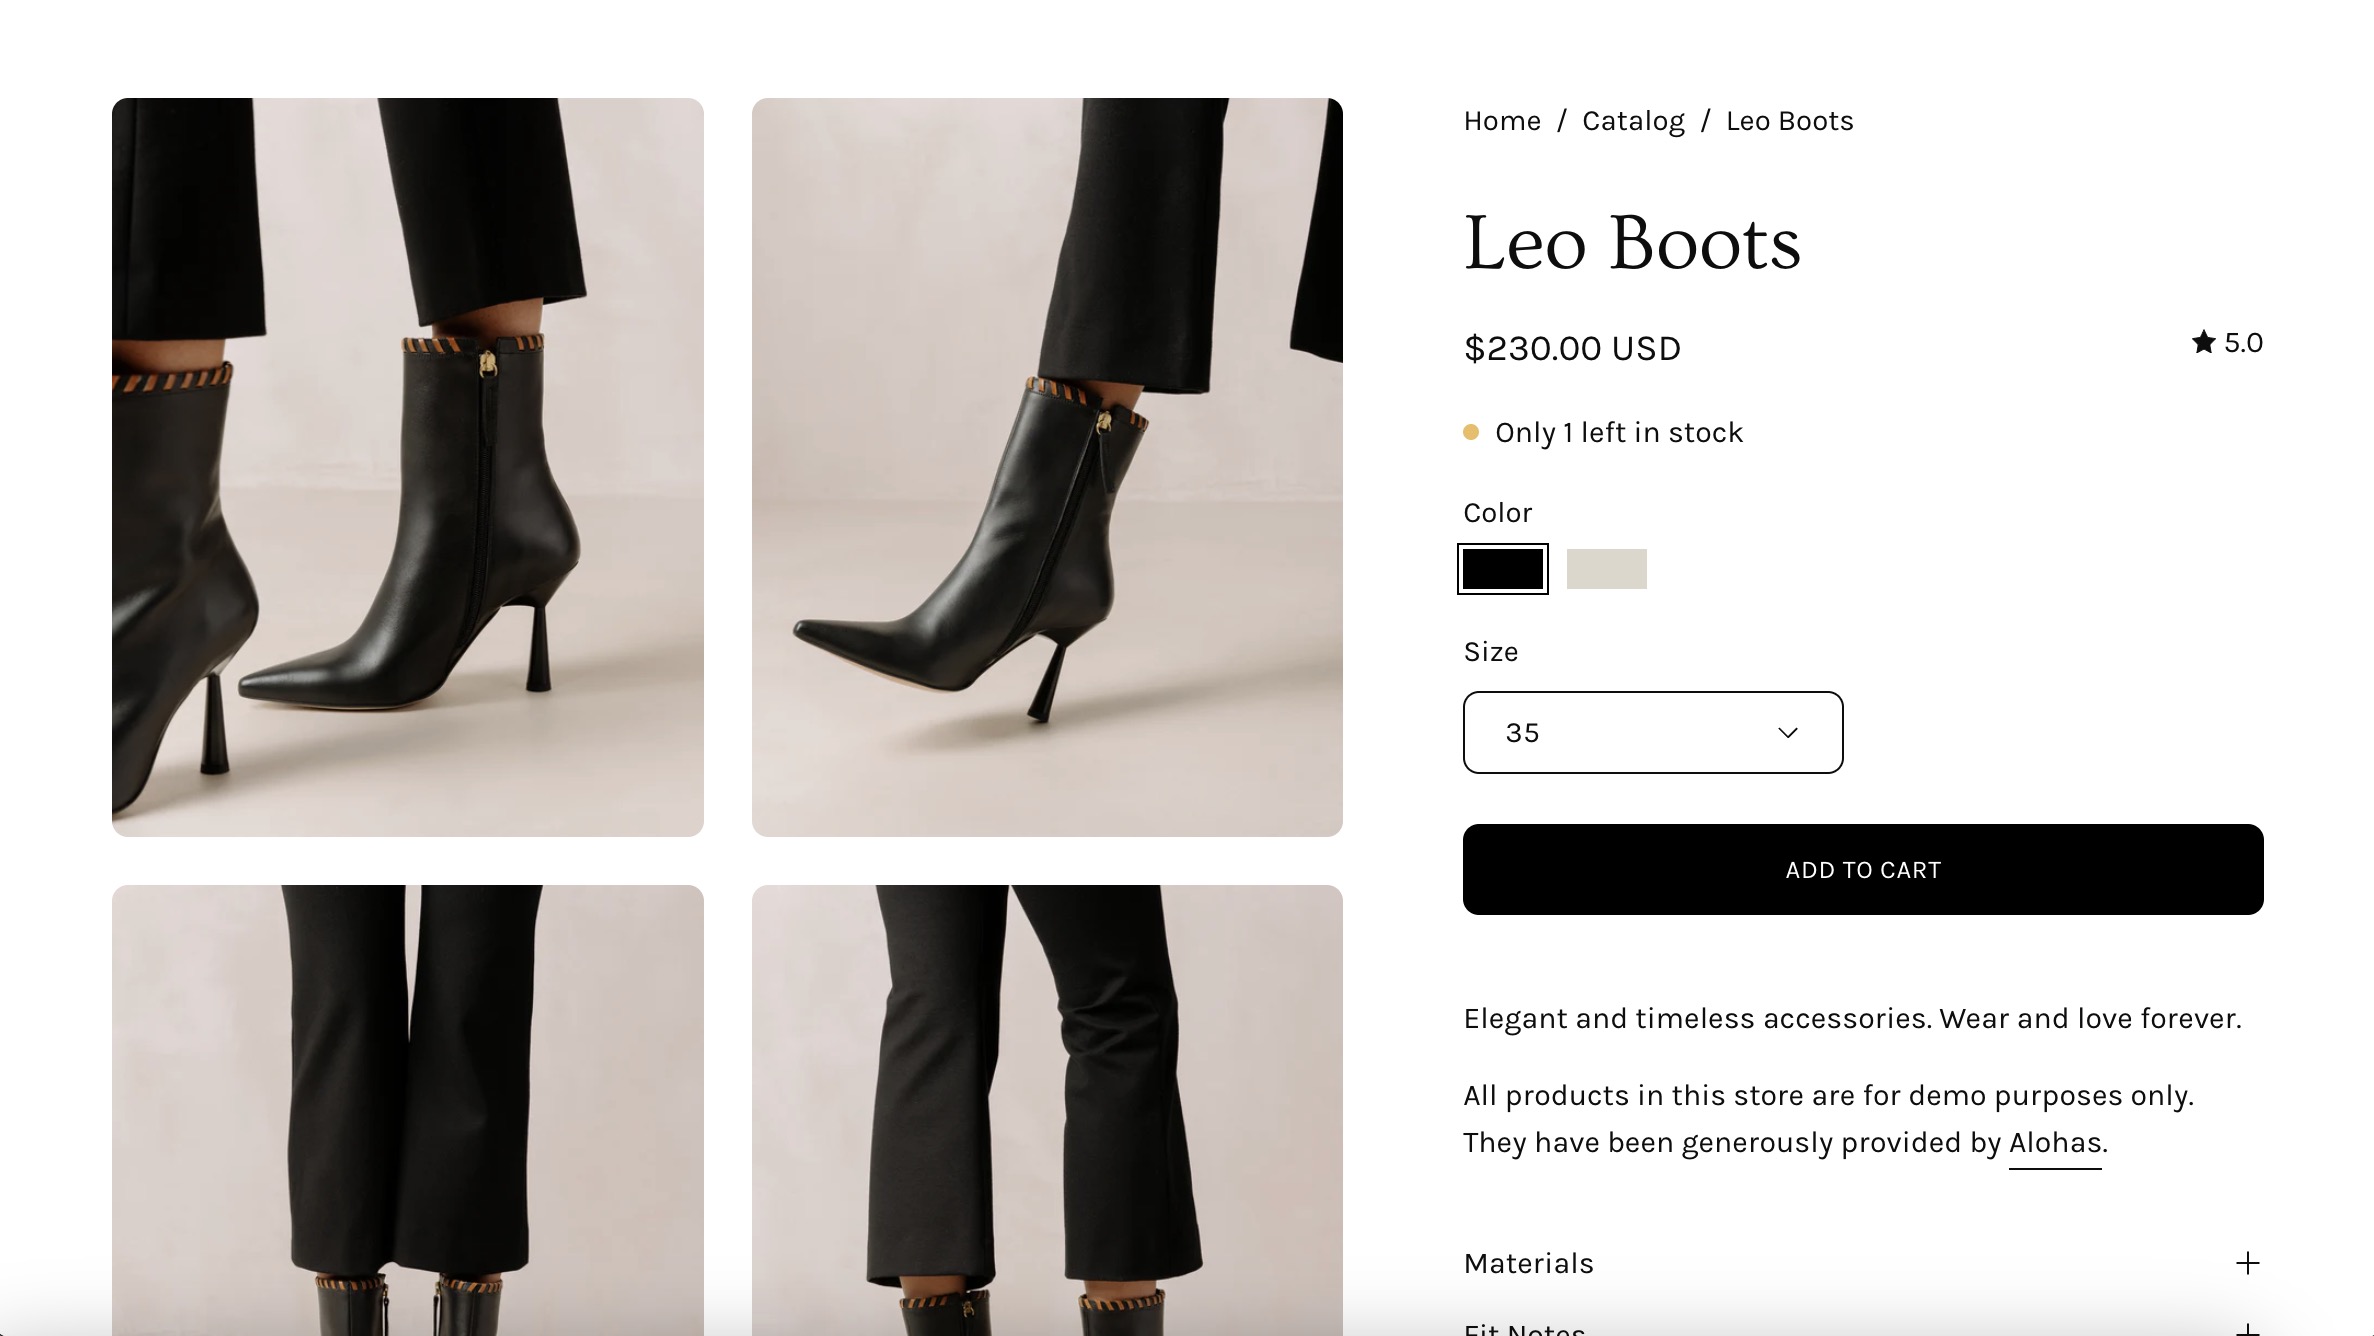Select the beige color option

coord(1606,569)
